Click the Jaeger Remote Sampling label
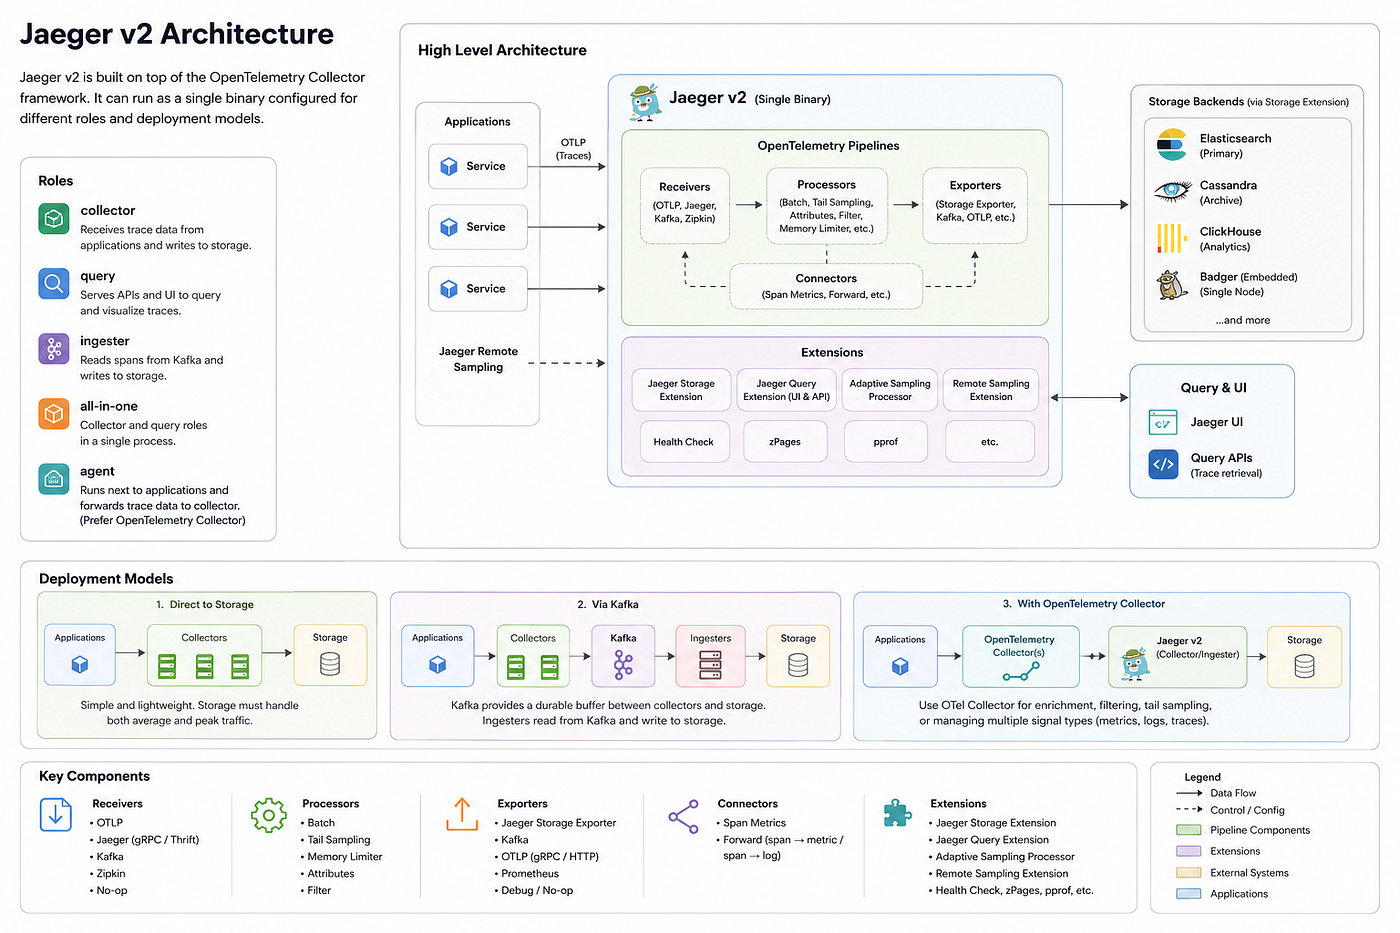 point(478,359)
